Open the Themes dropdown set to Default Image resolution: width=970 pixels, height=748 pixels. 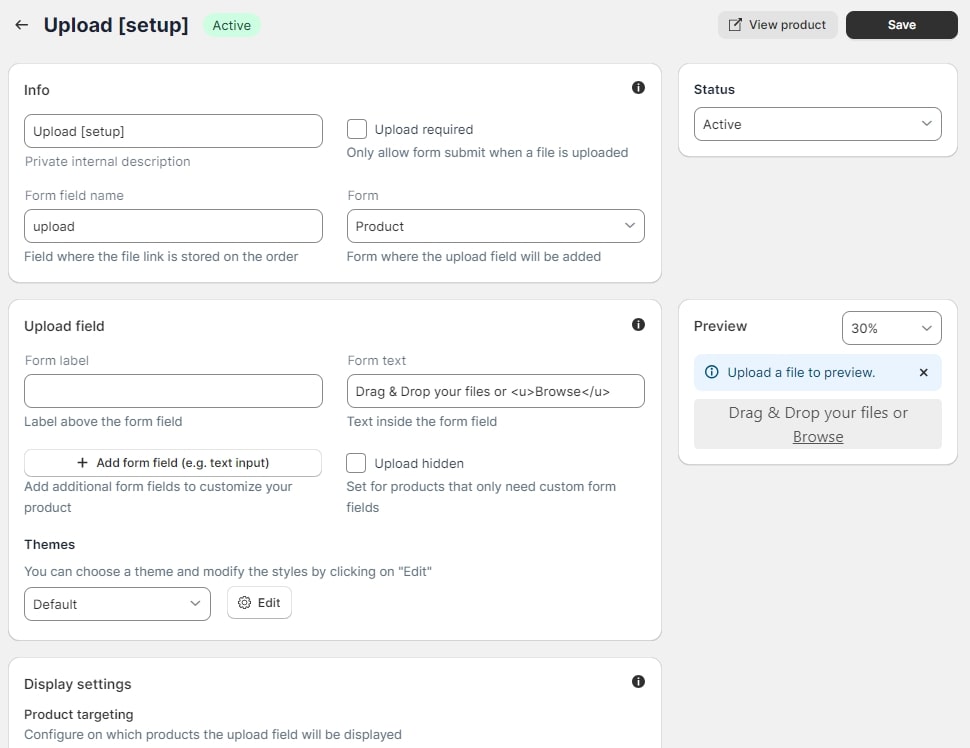(x=117, y=604)
